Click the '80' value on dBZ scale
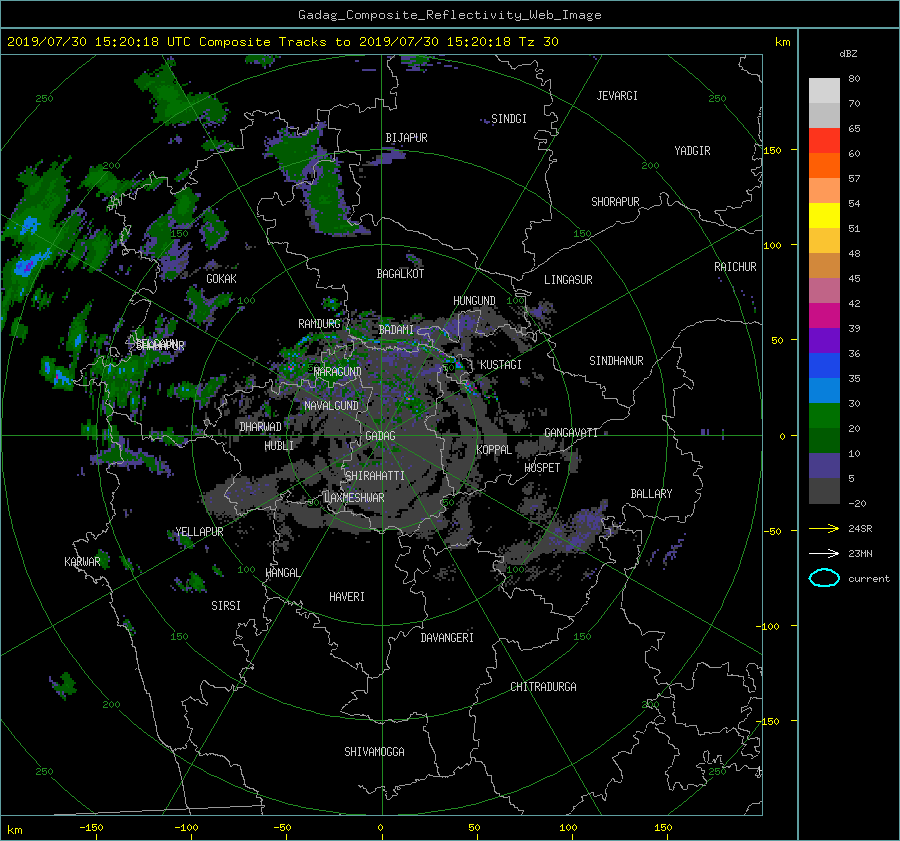 coord(854,79)
